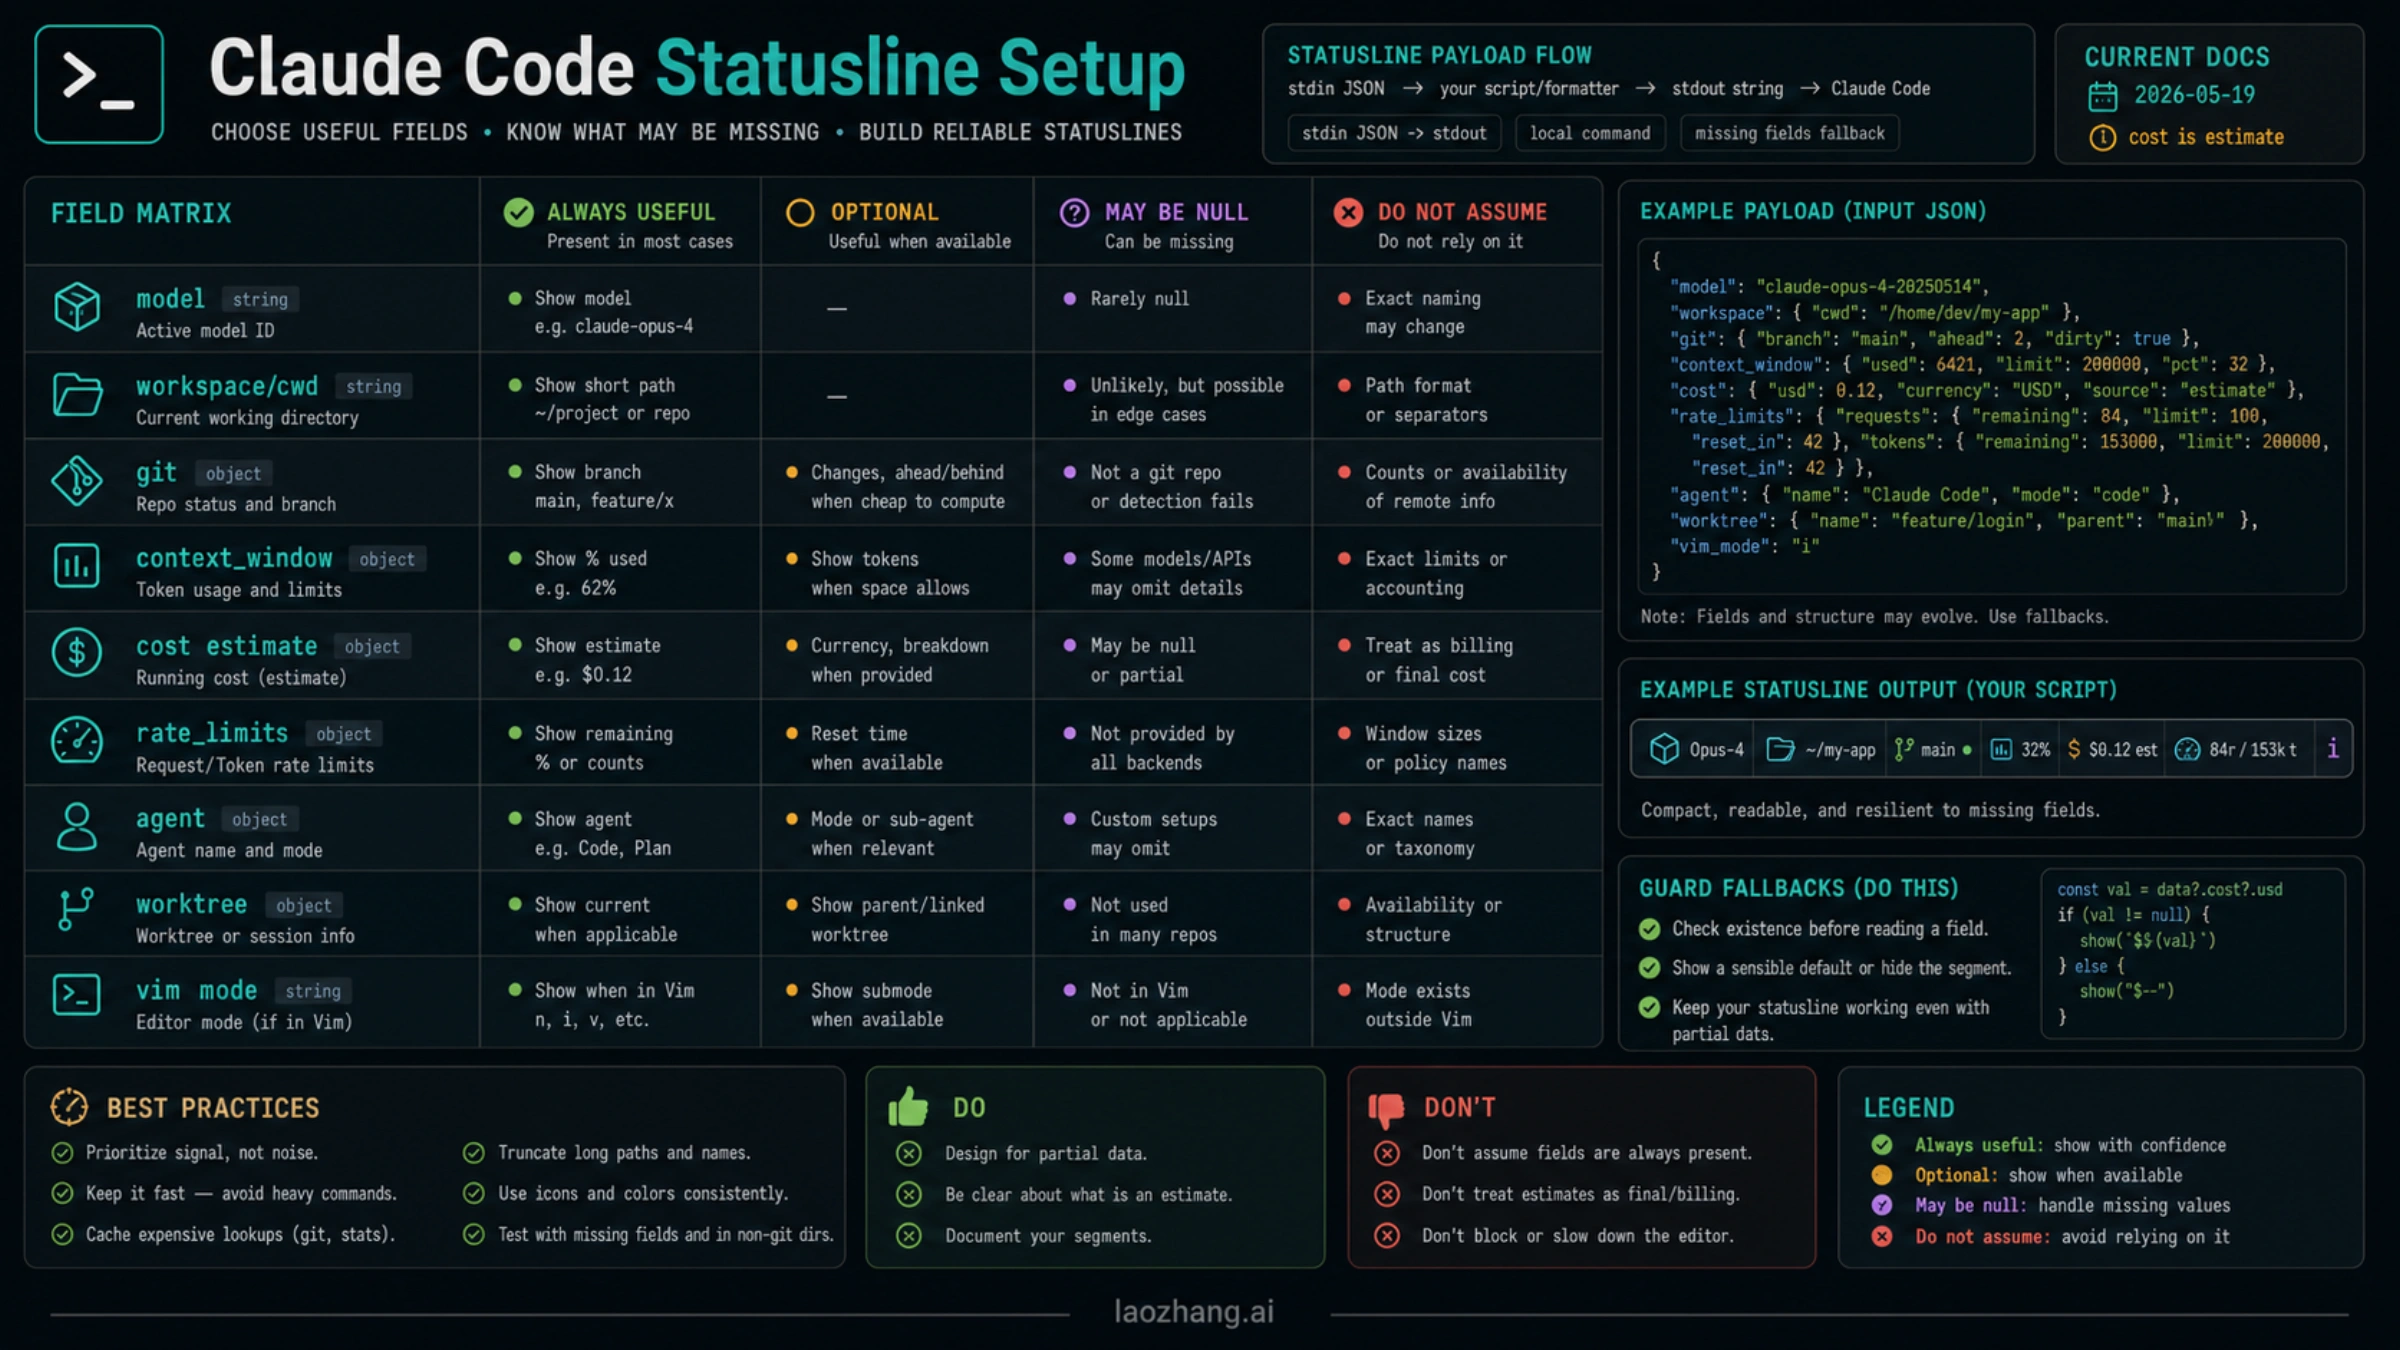The height and width of the screenshot is (1350, 2400).
Task: Click the $0.12 est segment in statusline output
Action: (2111, 749)
